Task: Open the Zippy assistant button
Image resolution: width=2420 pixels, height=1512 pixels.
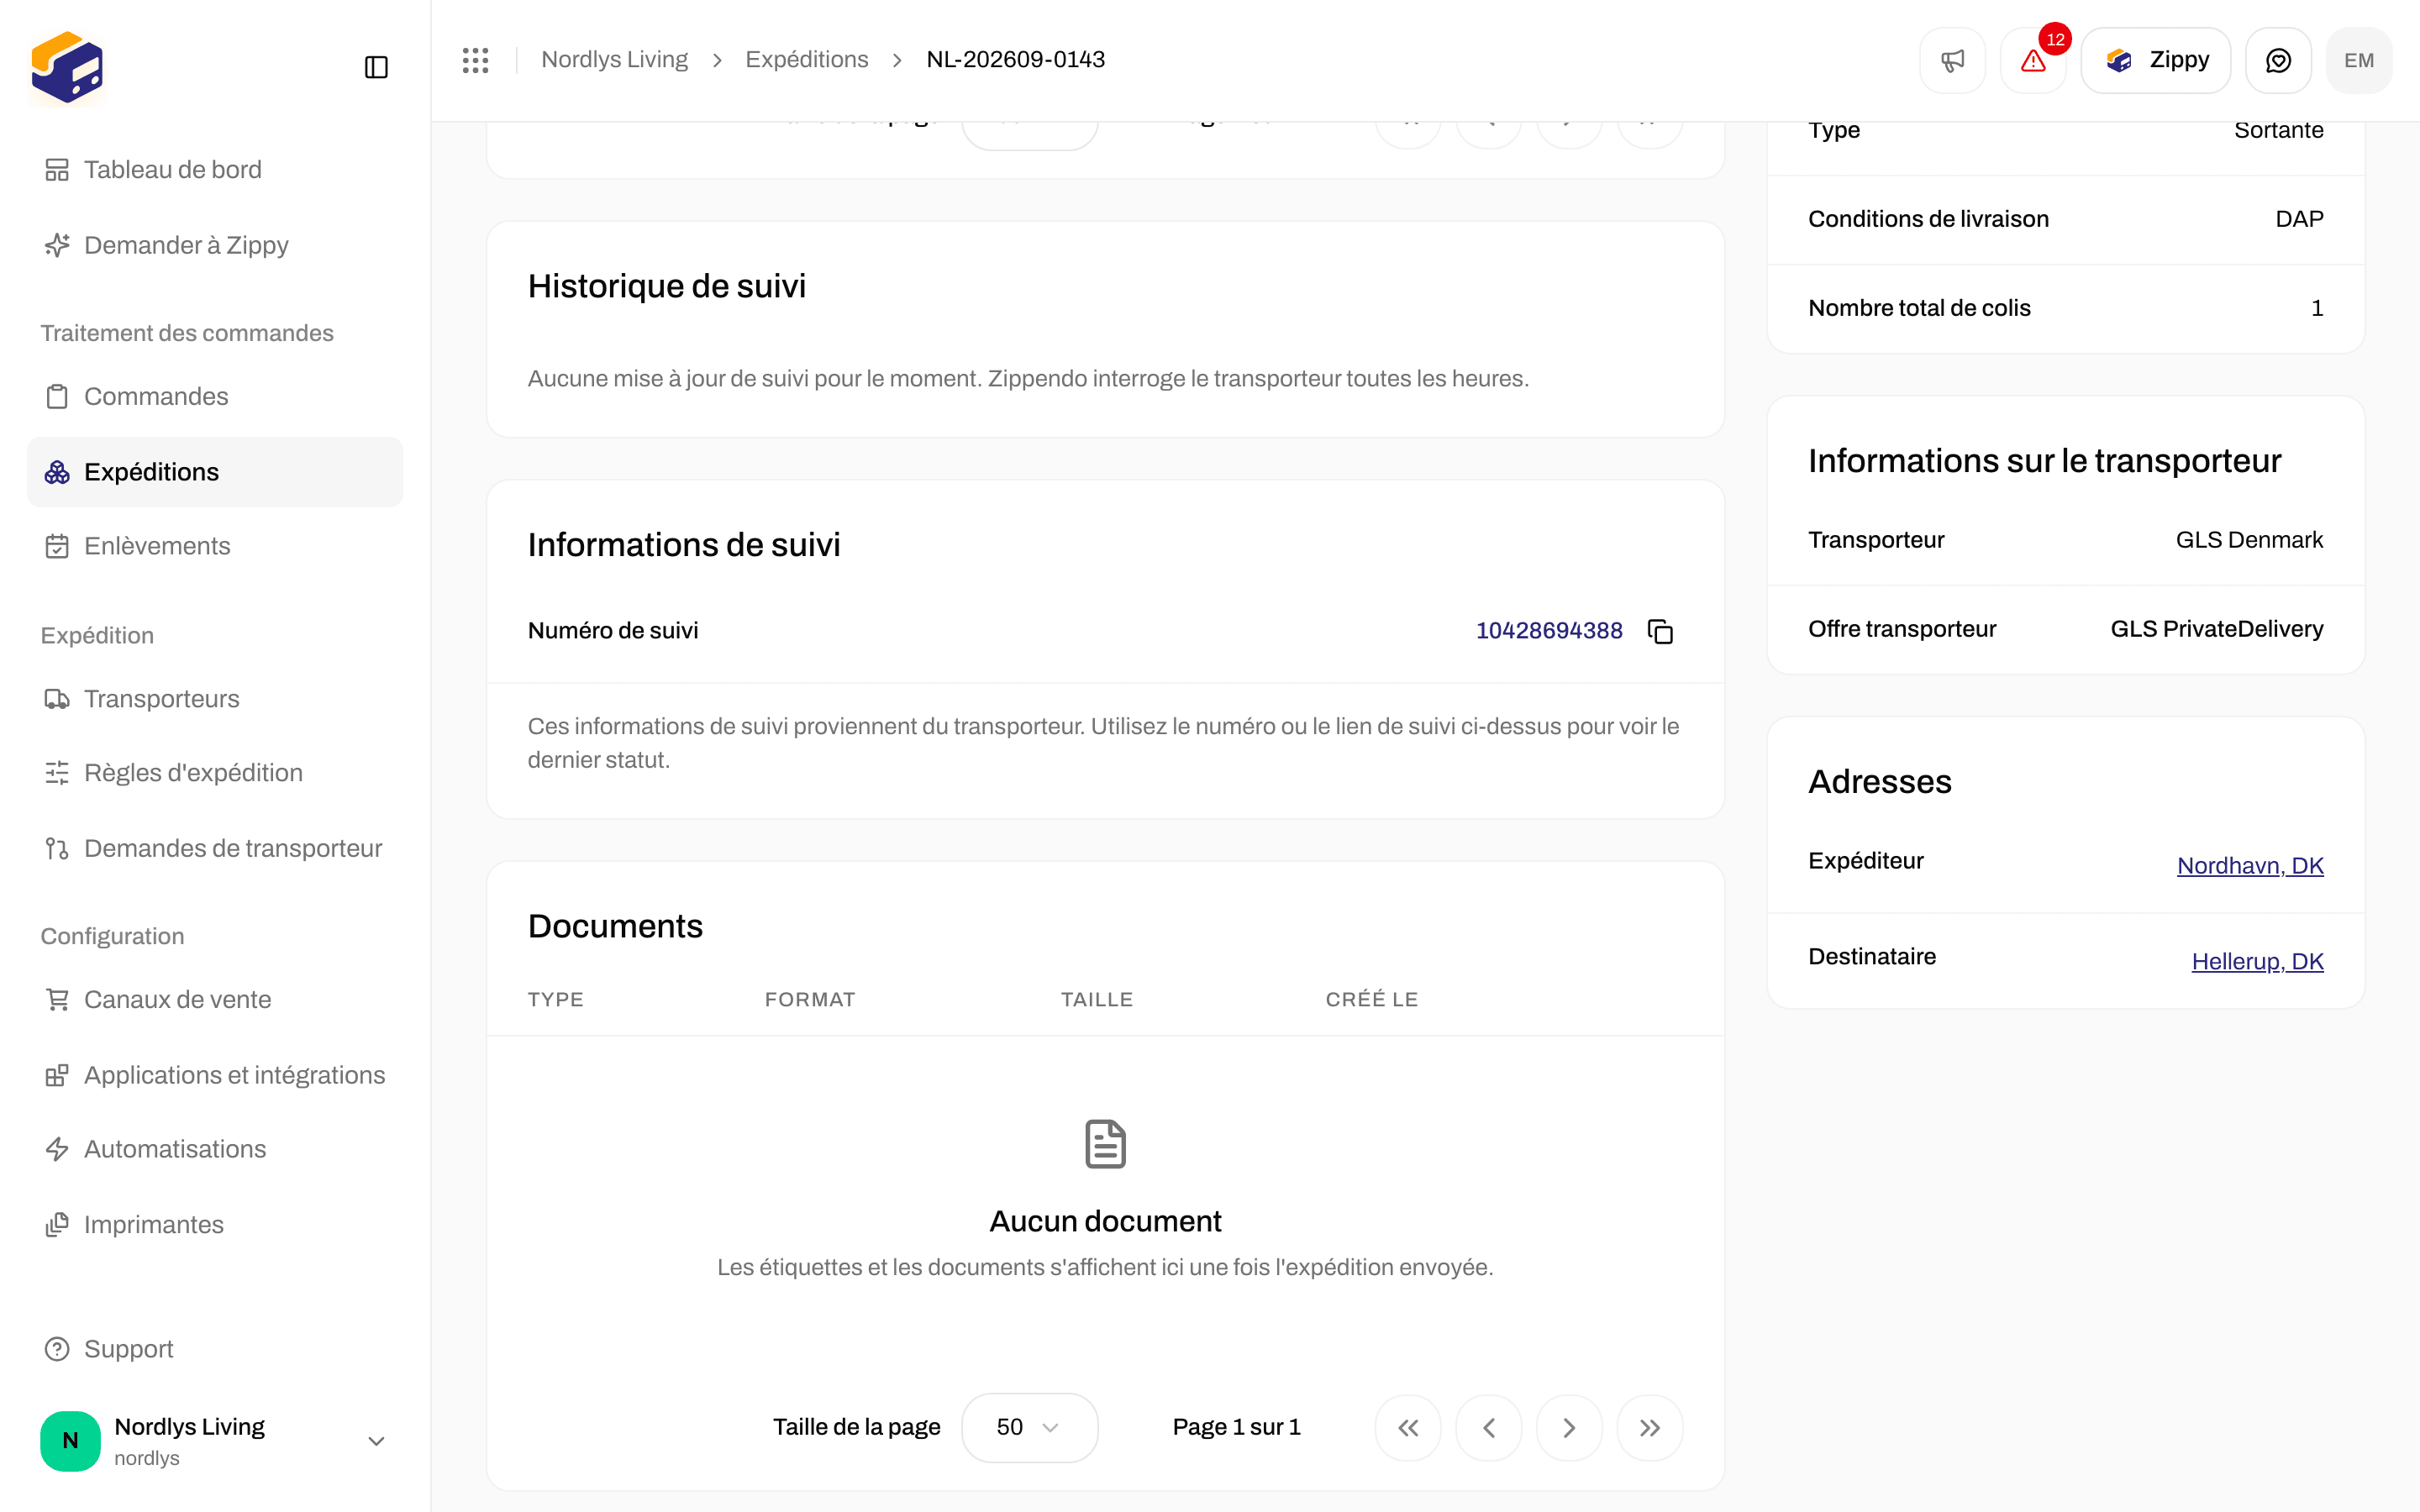Action: (x=2155, y=60)
